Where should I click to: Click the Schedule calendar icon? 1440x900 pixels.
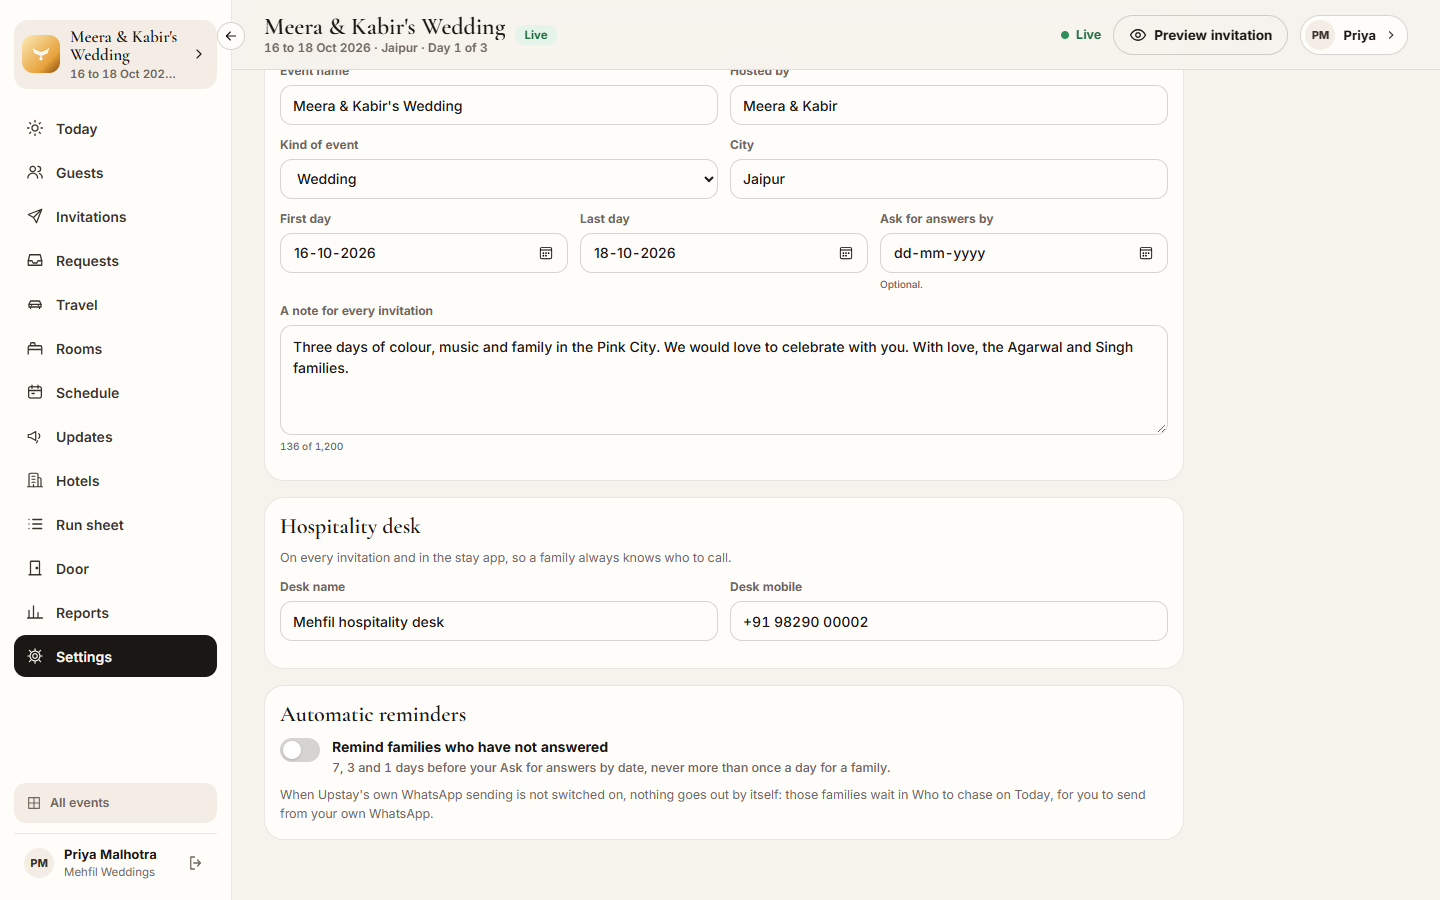(35, 392)
